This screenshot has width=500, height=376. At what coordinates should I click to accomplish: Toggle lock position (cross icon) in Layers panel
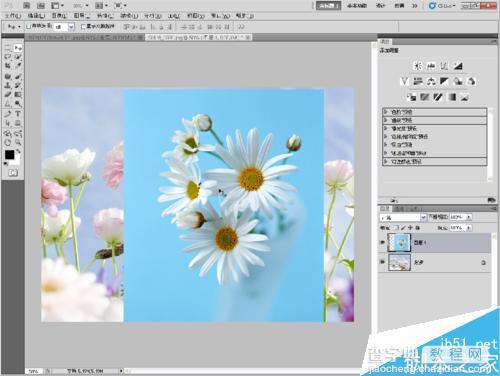coord(410,228)
